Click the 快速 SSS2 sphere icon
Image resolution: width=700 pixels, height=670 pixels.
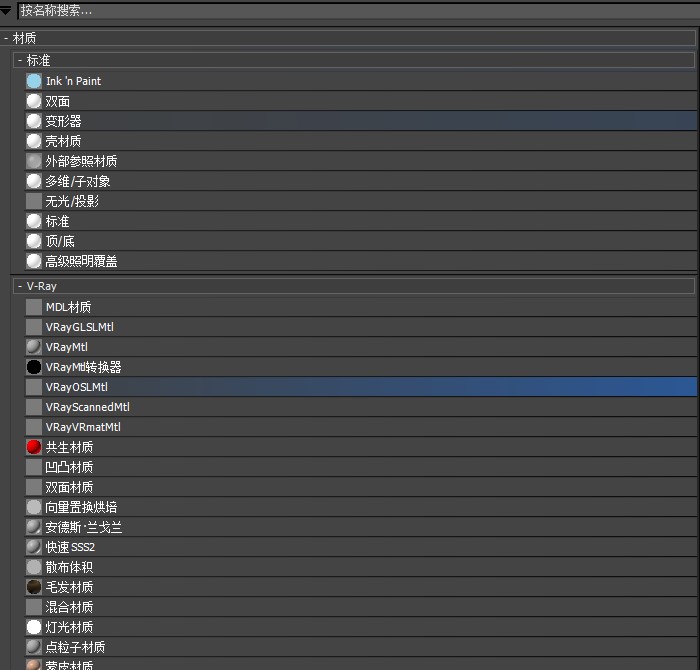coord(33,547)
